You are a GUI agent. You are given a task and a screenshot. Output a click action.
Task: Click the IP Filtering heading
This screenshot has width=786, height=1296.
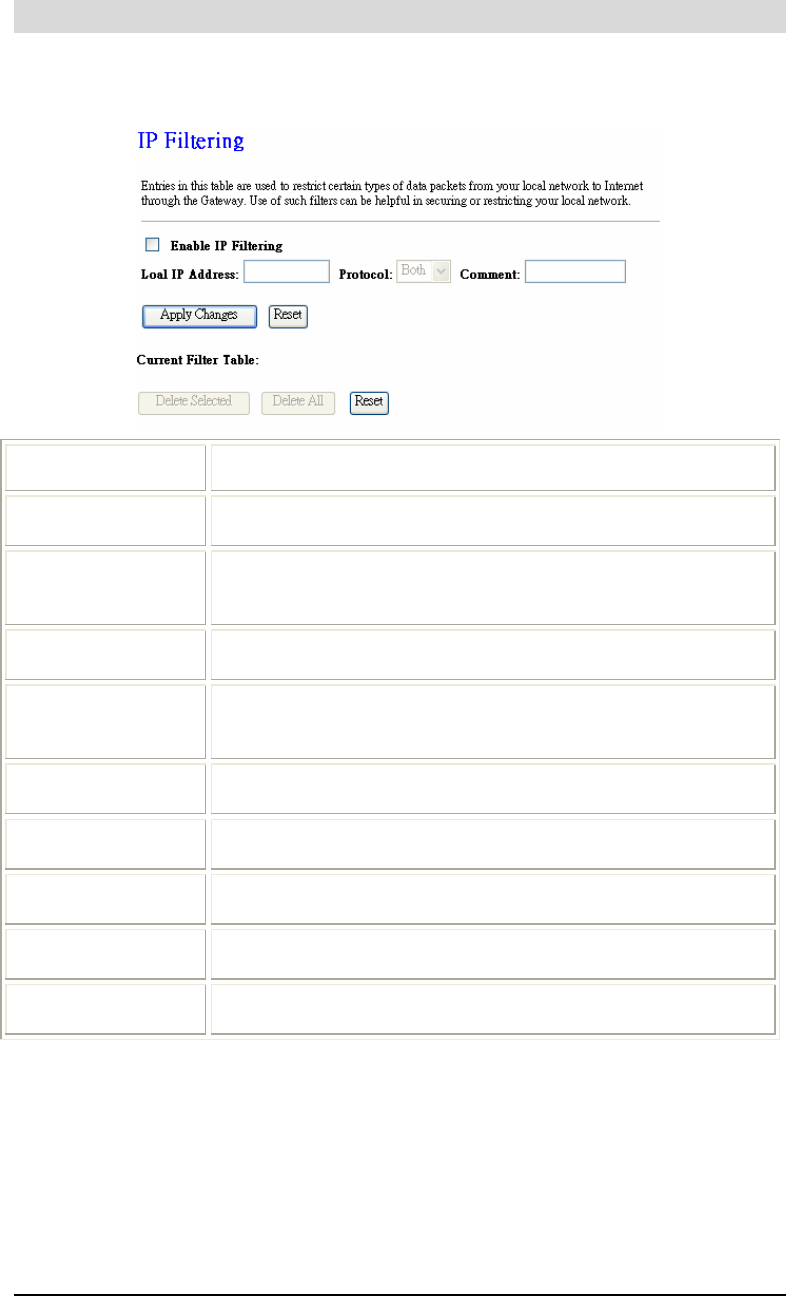pos(190,141)
